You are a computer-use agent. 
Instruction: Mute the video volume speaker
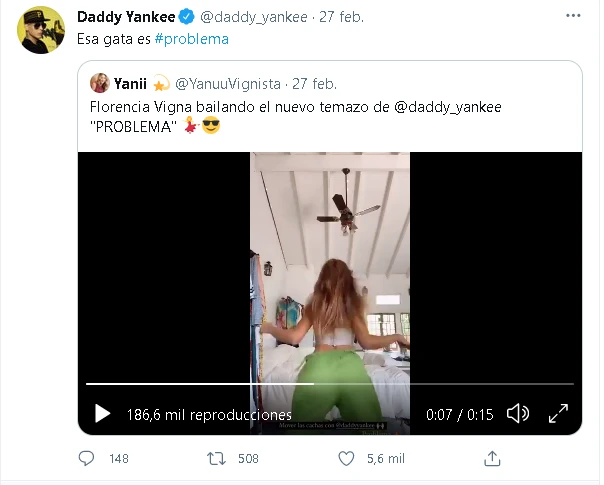(x=517, y=413)
